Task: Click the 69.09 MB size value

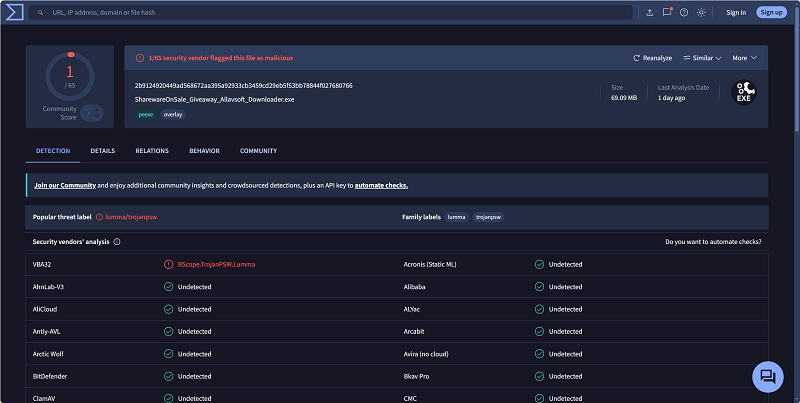Action: point(624,98)
